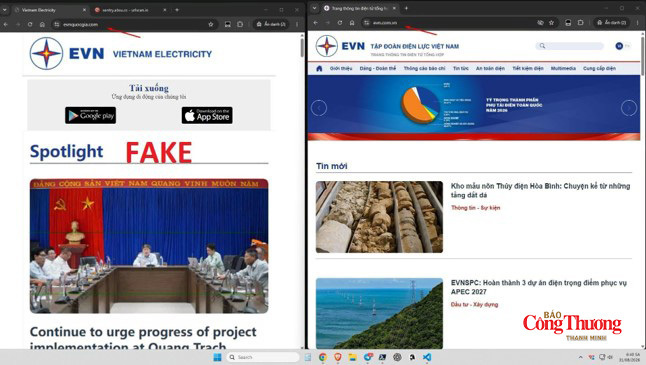Open 'Kho mẫu nõn Thủy điện Hòa Bình' article
646x365 pixels.
click(541, 190)
